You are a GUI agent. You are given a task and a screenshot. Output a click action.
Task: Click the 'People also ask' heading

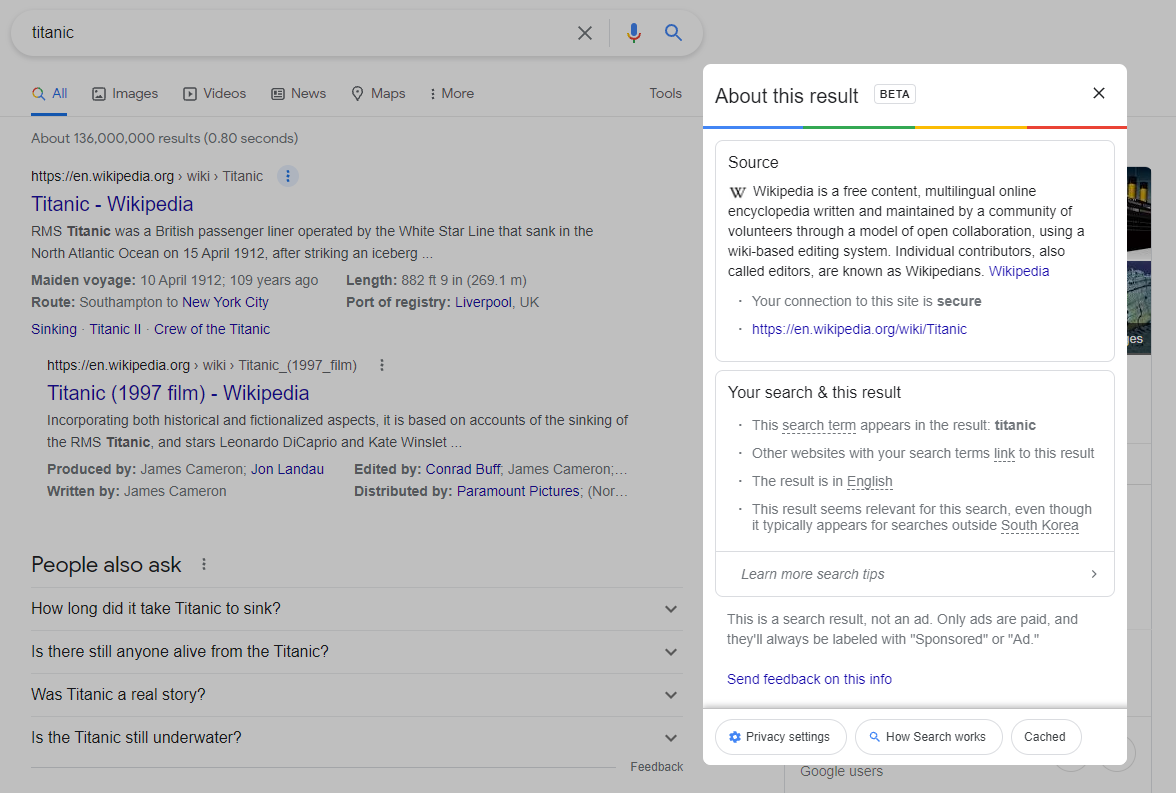pyautogui.click(x=106, y=565)
